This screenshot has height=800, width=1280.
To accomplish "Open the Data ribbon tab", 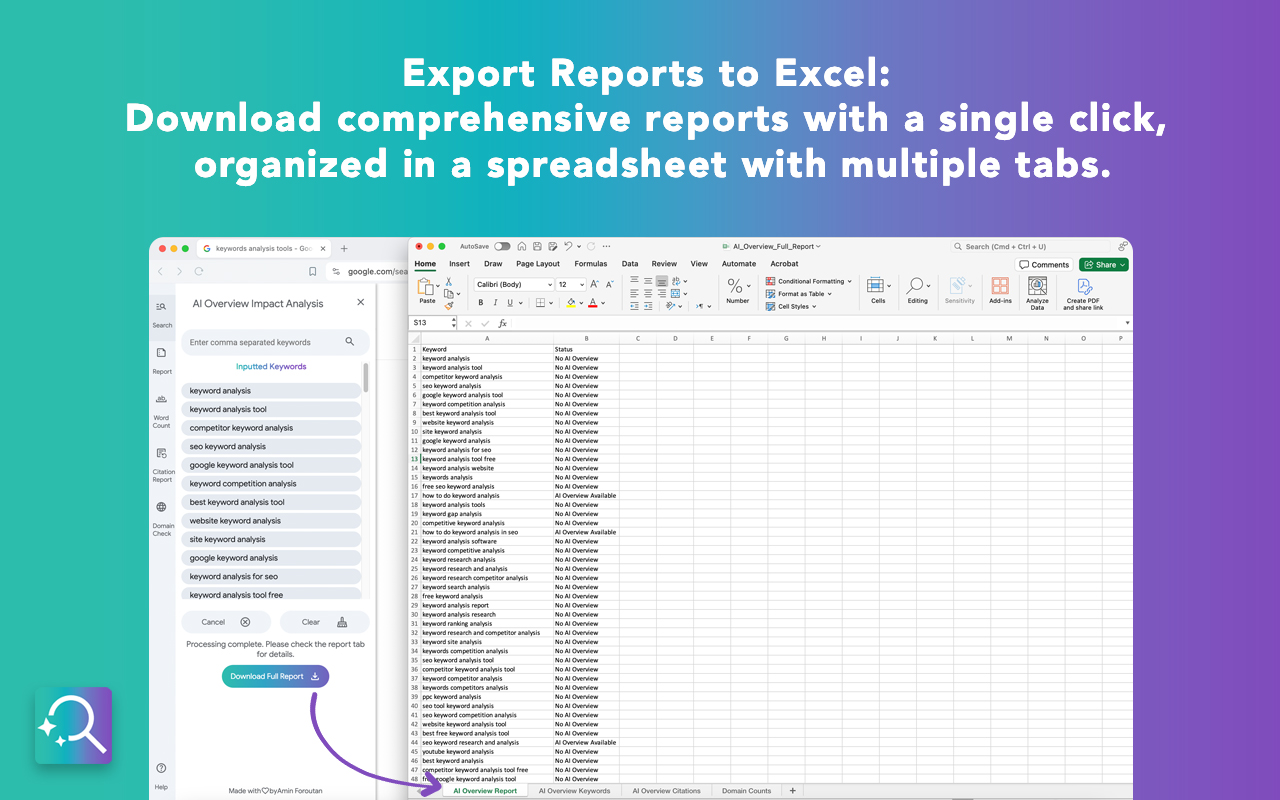I will [630, 264].
